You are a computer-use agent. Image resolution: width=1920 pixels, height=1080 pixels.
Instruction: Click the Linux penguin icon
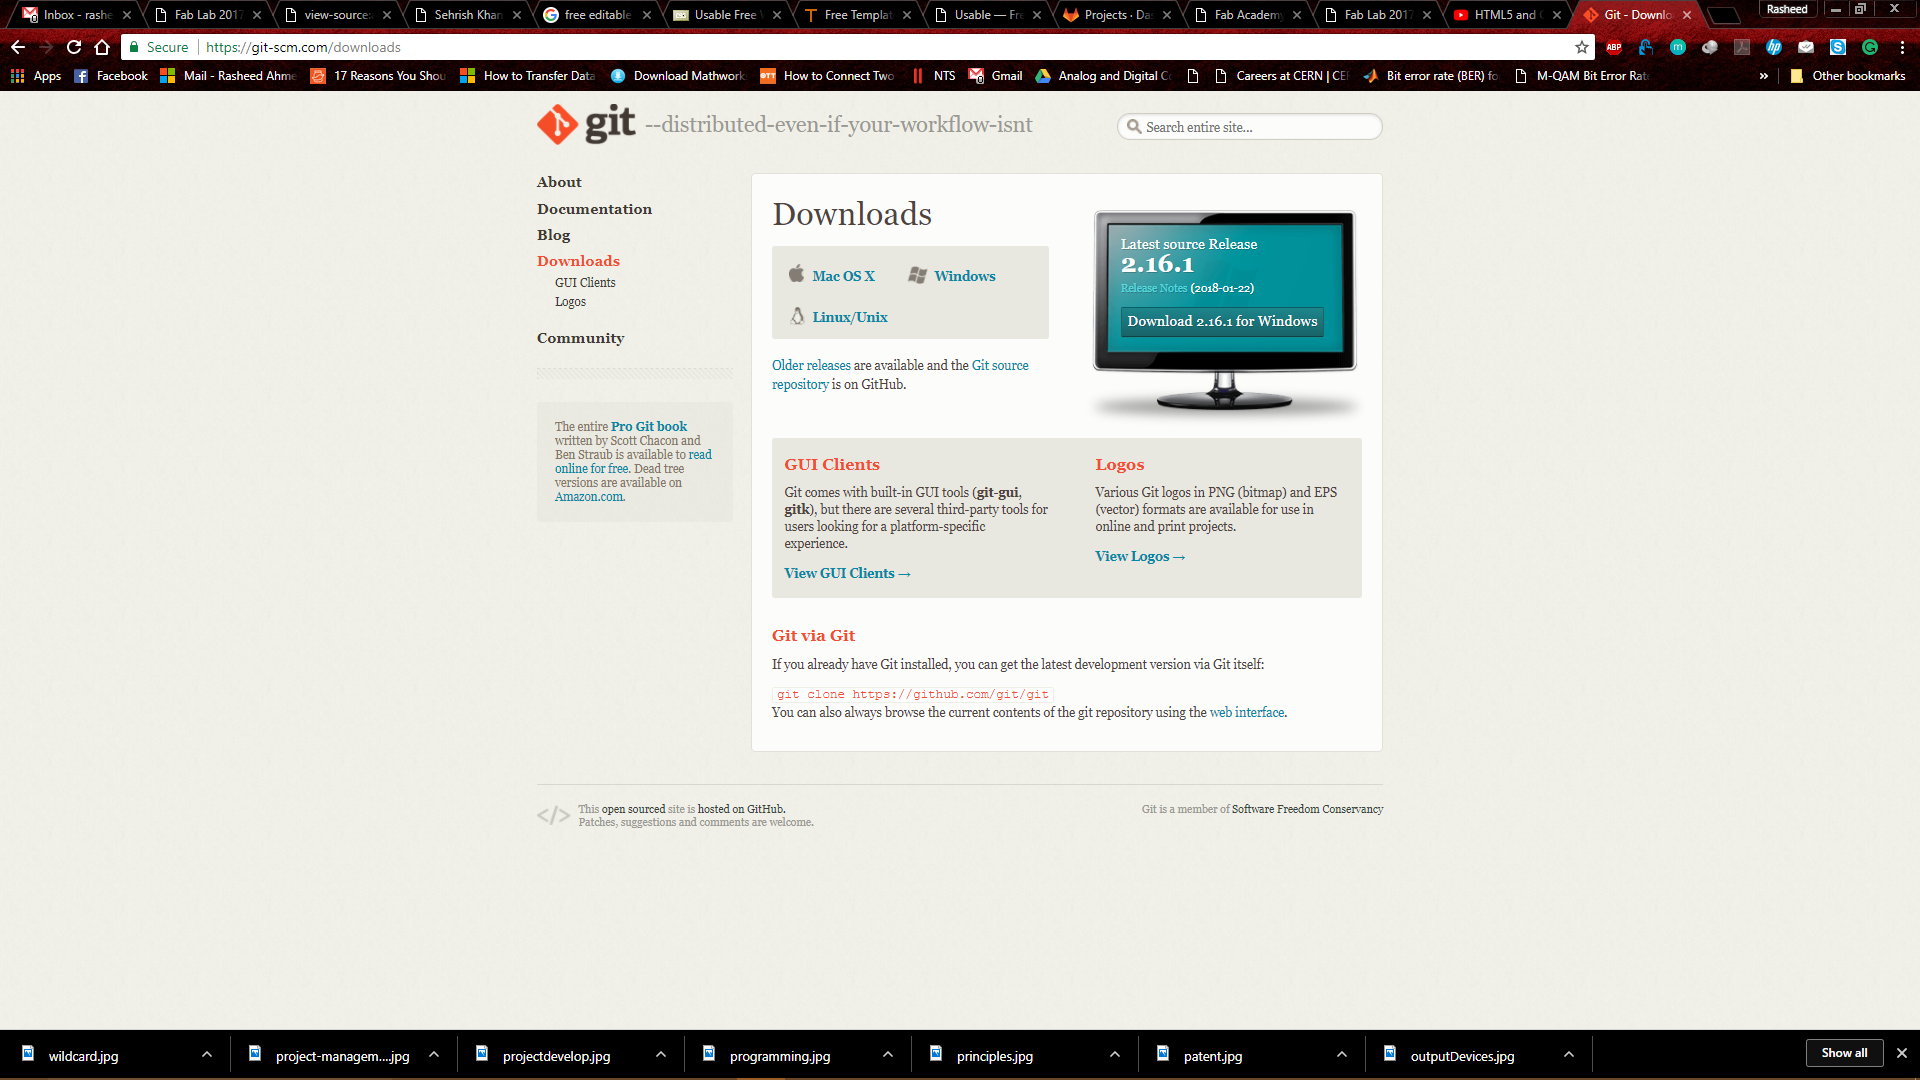coord(797,316)
